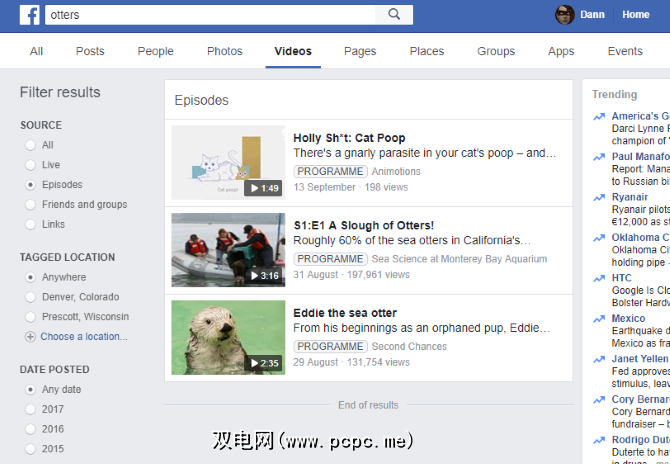Screen dimensions: 670x464
Task: Select the Friends and groups source filter
Action: point(31,205)
